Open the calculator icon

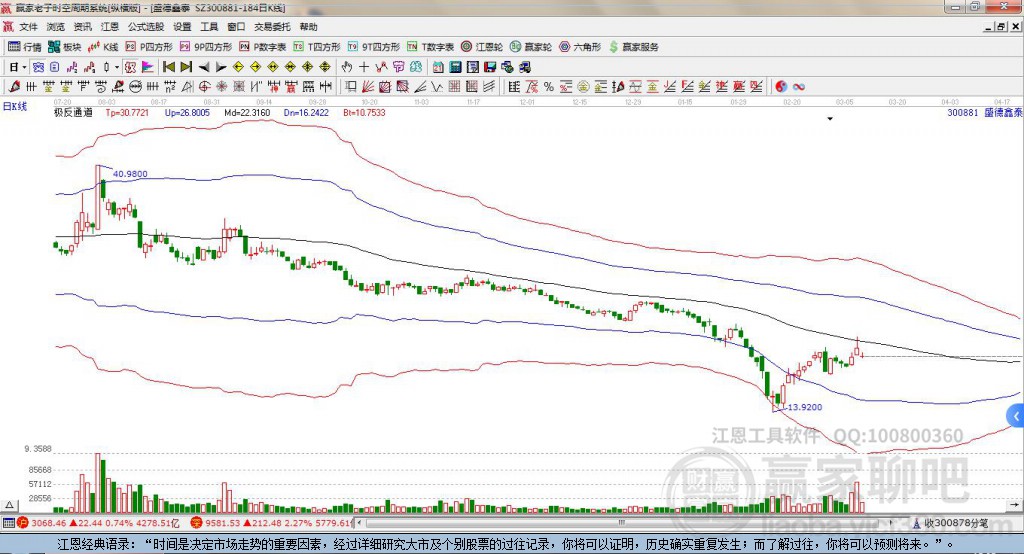455,67
